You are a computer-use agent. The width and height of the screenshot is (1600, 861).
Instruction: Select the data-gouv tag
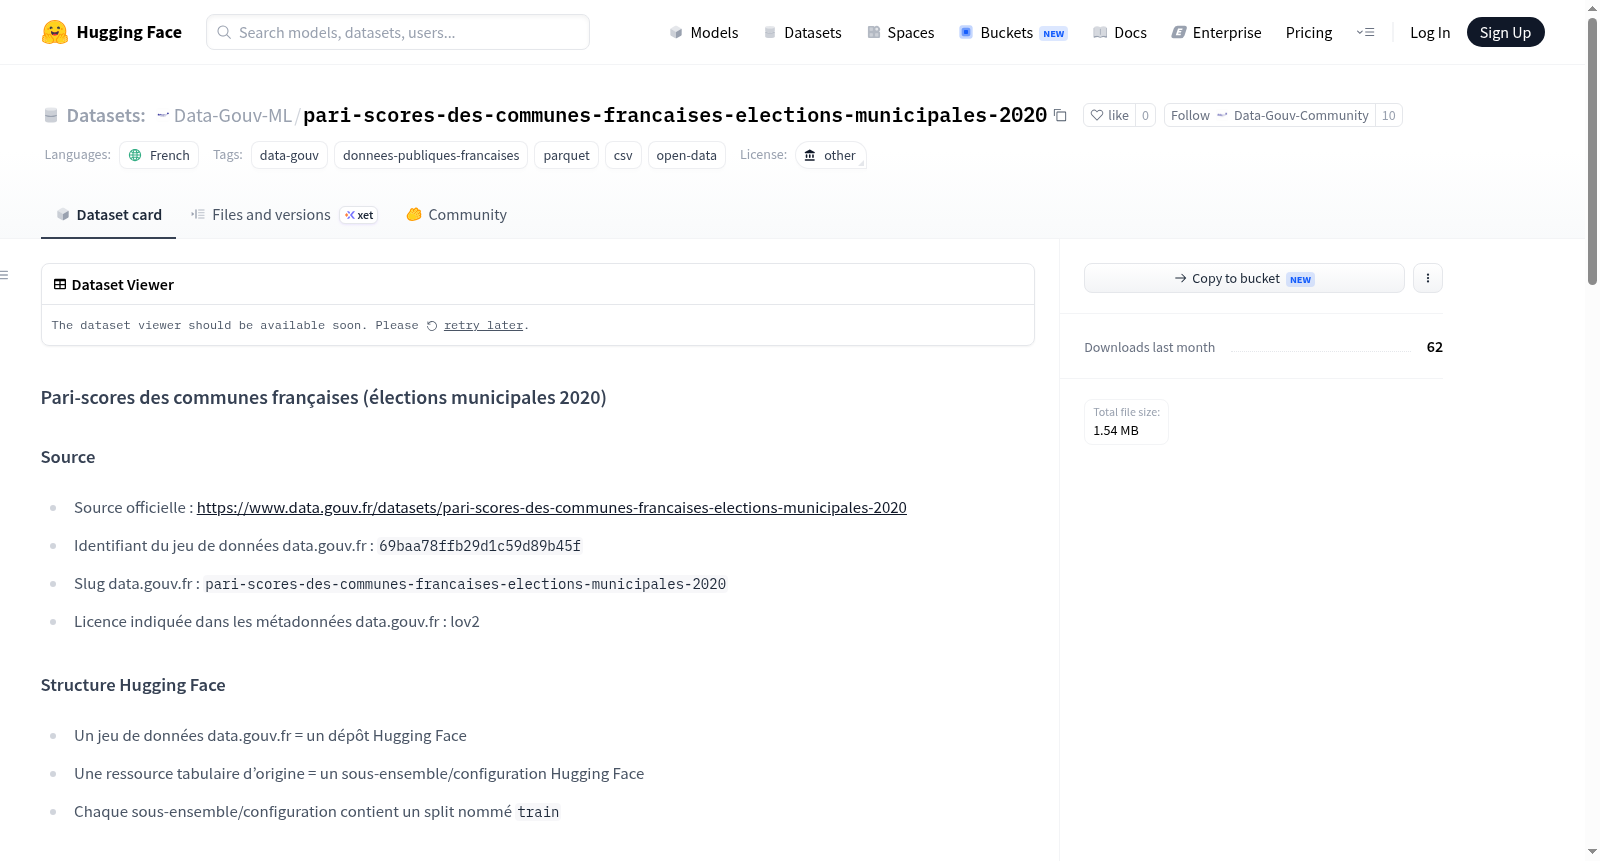coord(289,155)
